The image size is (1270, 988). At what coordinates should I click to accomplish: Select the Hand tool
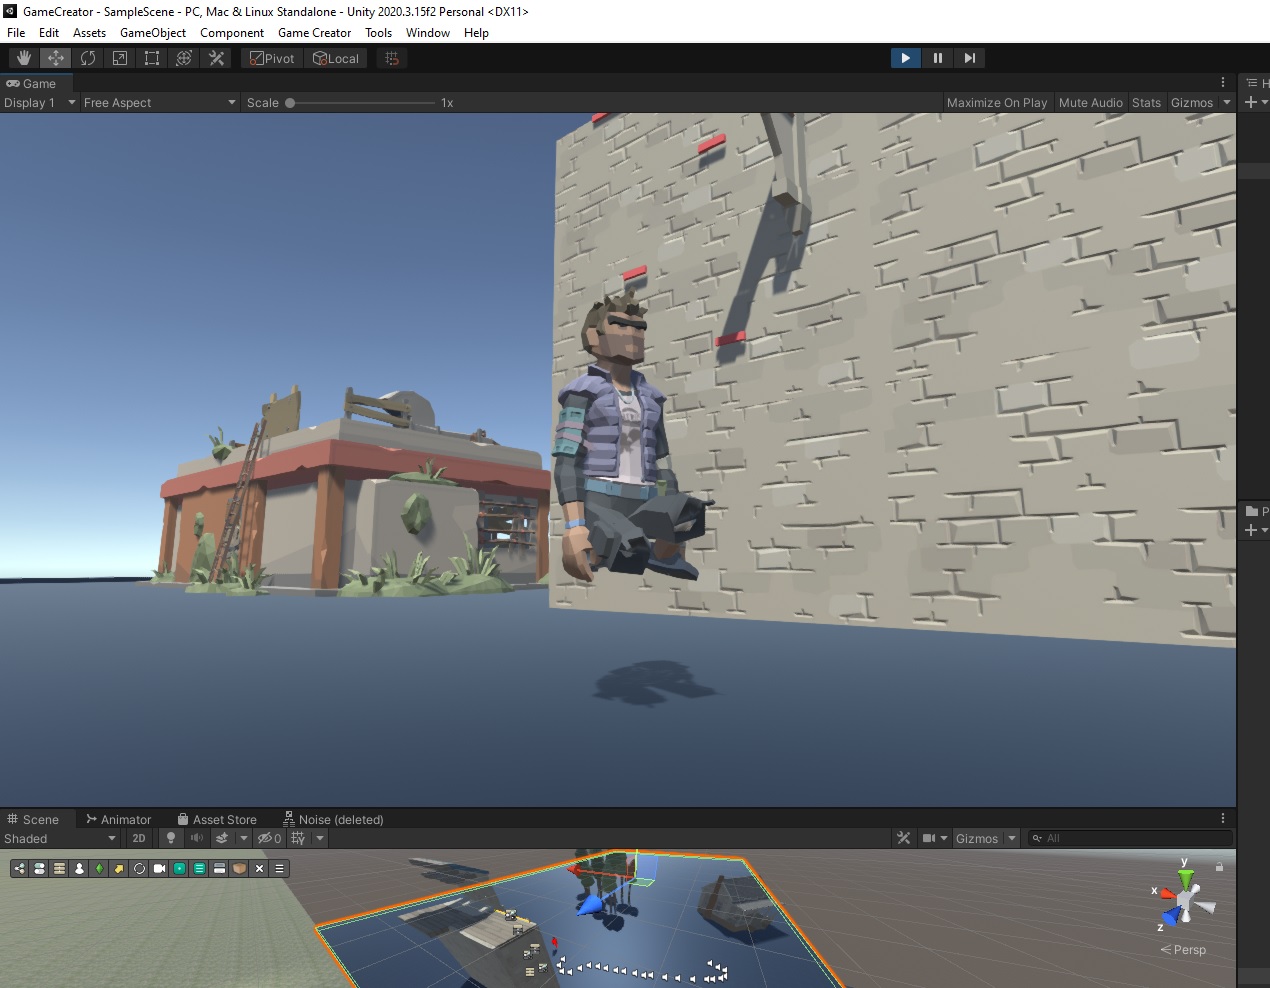click(x=24, y=58)
